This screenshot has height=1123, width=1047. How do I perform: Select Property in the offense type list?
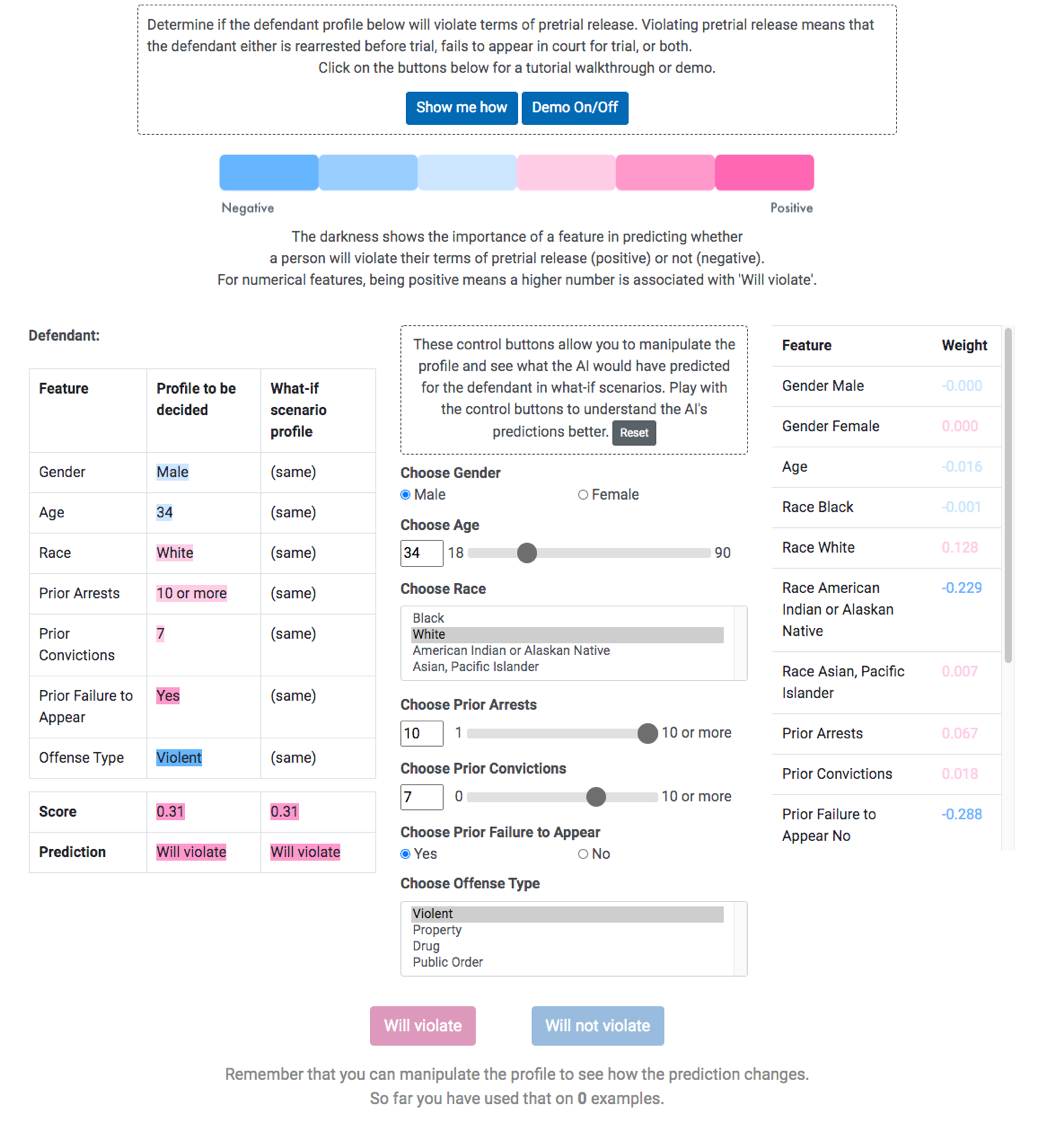click(438, 930)
